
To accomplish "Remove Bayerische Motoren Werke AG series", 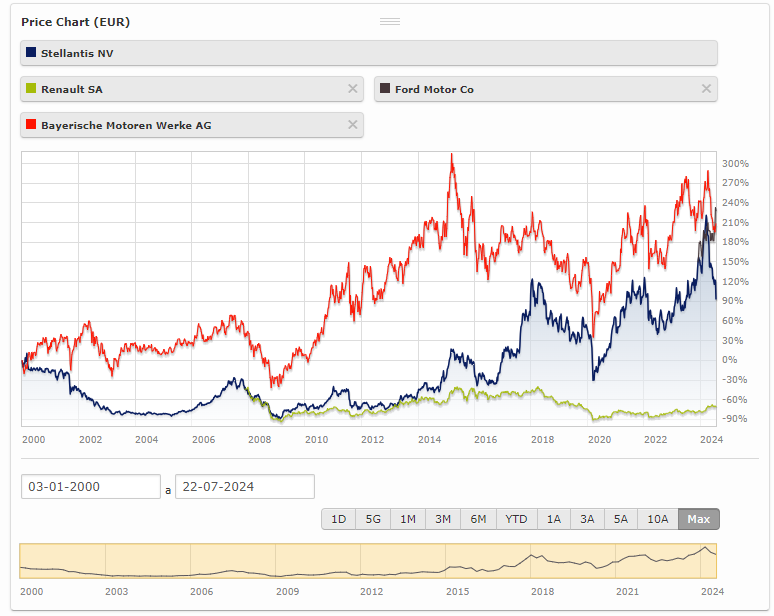I will [x=352, y=125].
